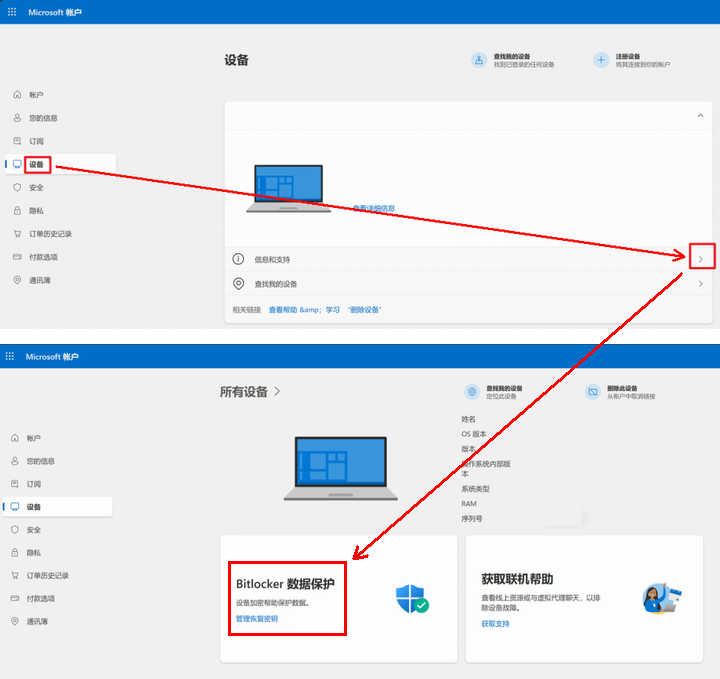
Task: Open the 查看详细信息 link
Action: [x=373, y=208]
